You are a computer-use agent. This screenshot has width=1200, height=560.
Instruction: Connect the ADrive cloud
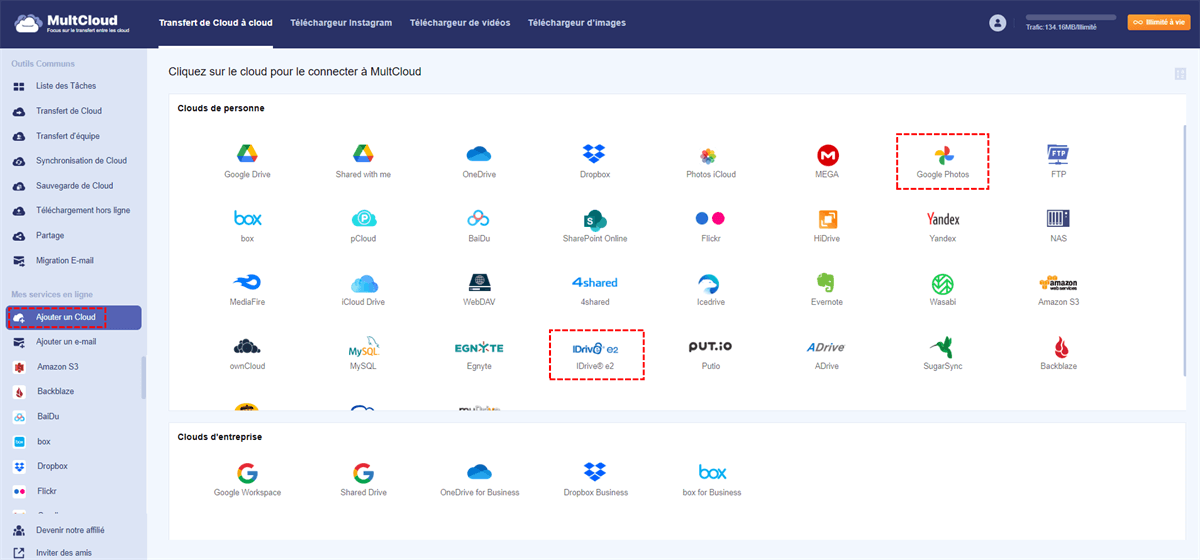point(827,353)
